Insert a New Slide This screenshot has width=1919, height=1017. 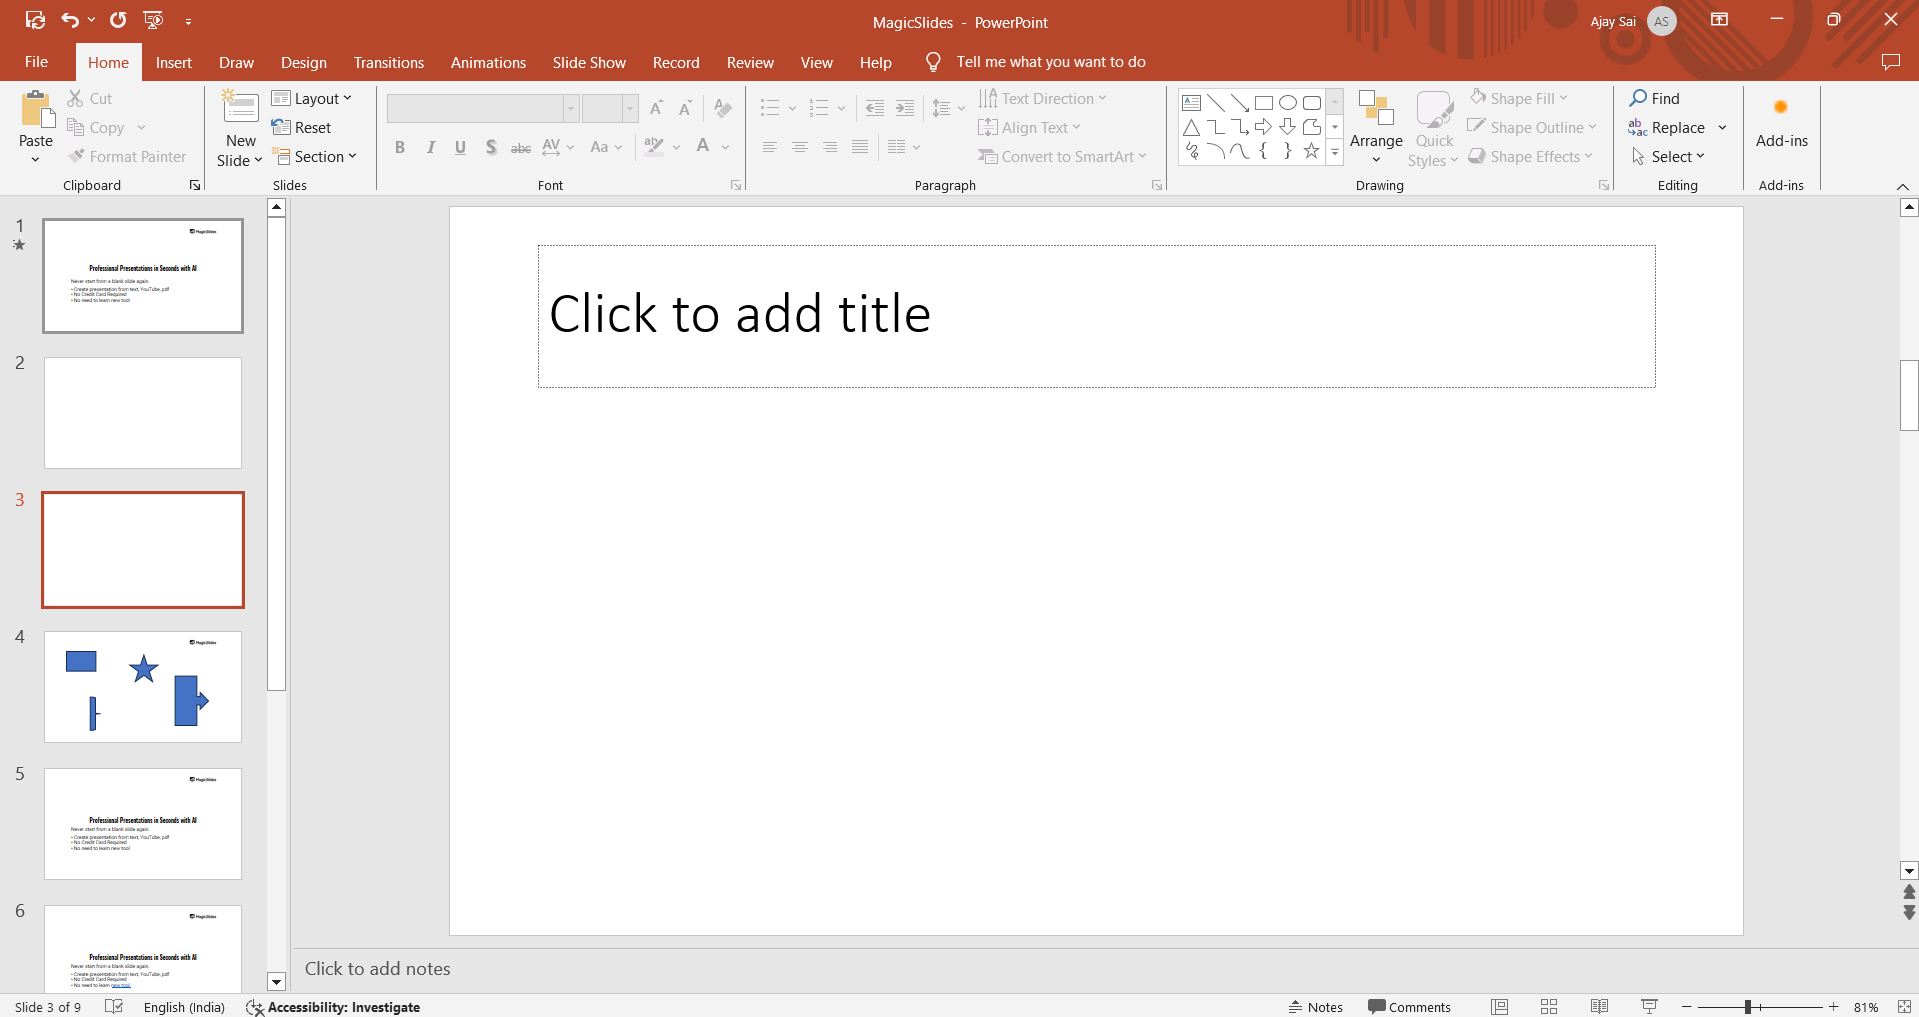click(x=240, y=108)
